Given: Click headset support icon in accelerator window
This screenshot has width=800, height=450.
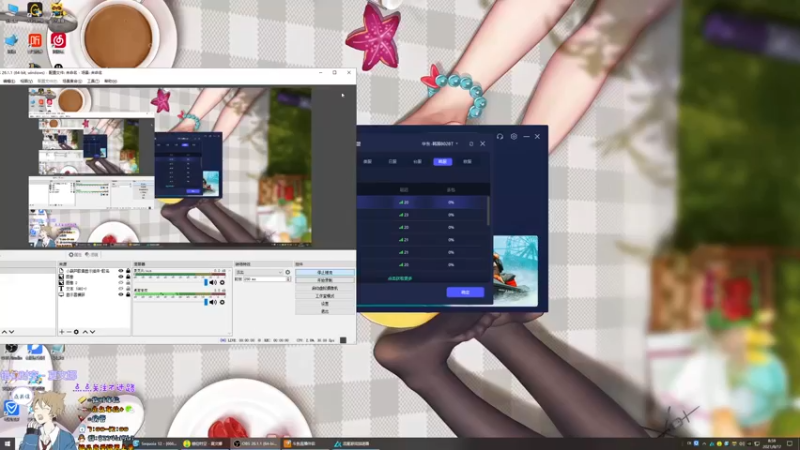Looking at the screenshot, I should pyautogui.click(x=500, y=137).
